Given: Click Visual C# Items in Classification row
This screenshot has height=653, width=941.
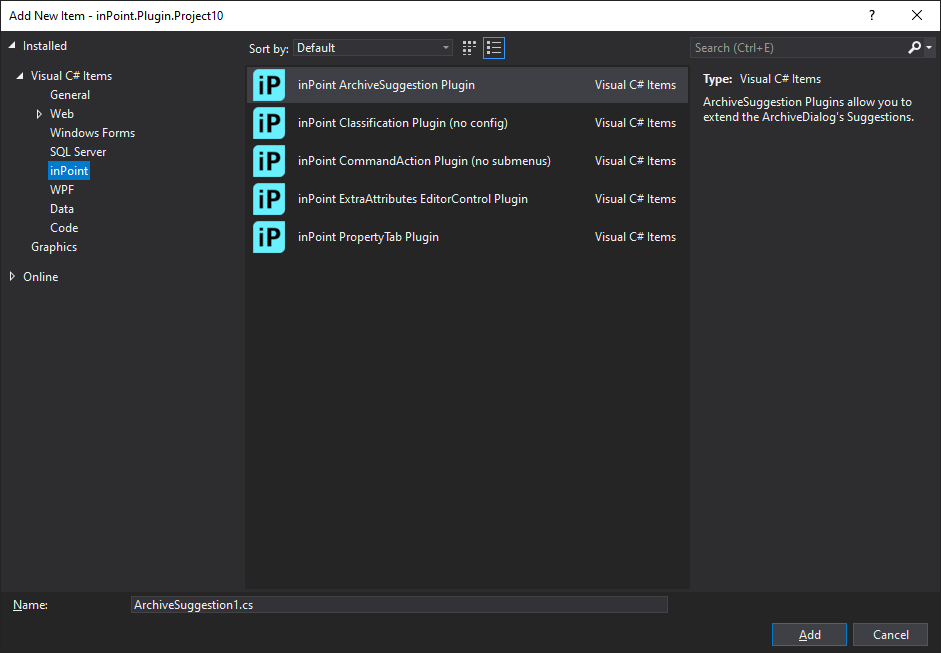Looking at the screenshot, I should 636,122.
